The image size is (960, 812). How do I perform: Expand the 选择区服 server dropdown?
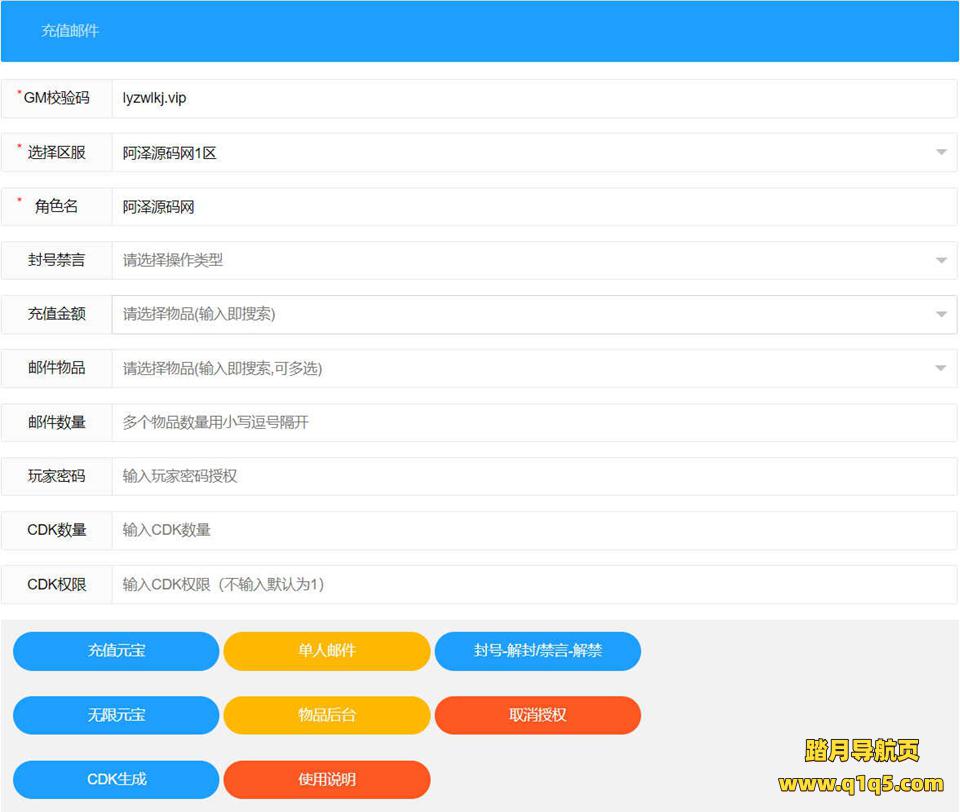[533, 153]
